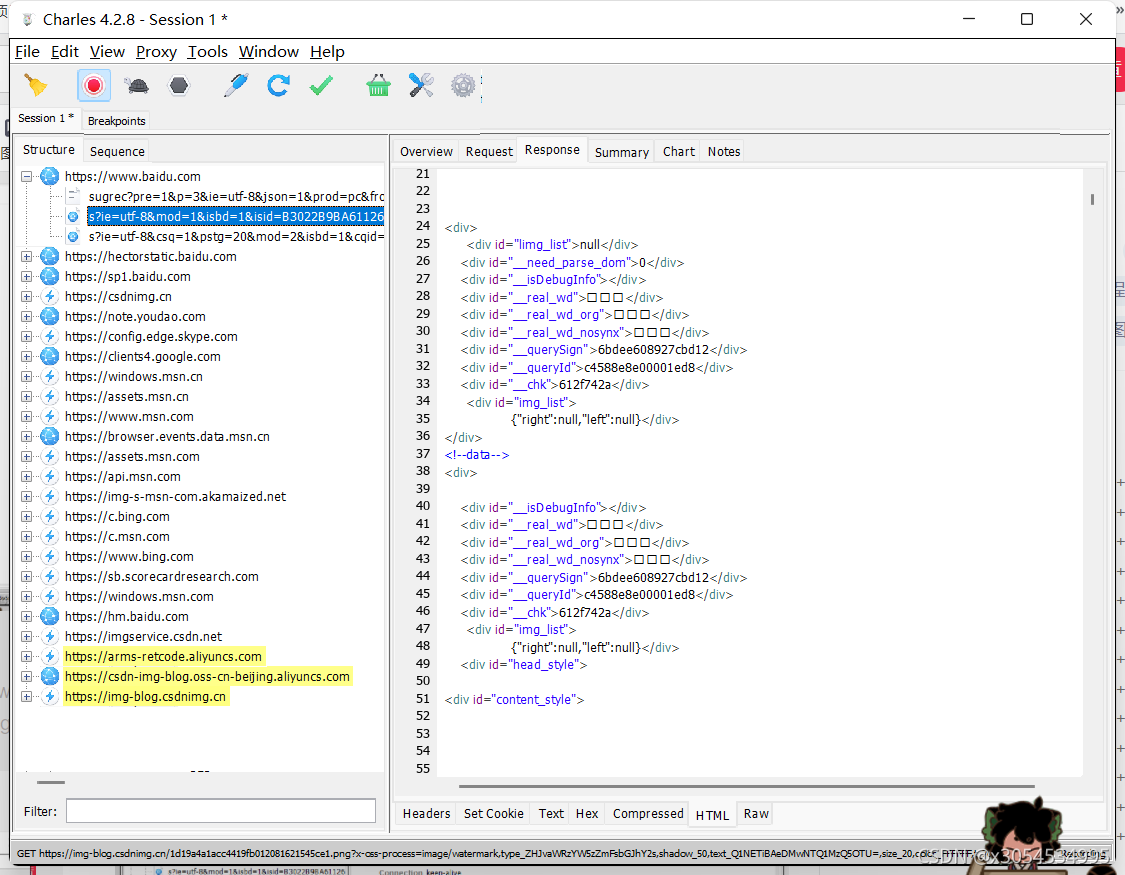Open the Settings gear icon
1125x875 pixels.
click(463, 85)
